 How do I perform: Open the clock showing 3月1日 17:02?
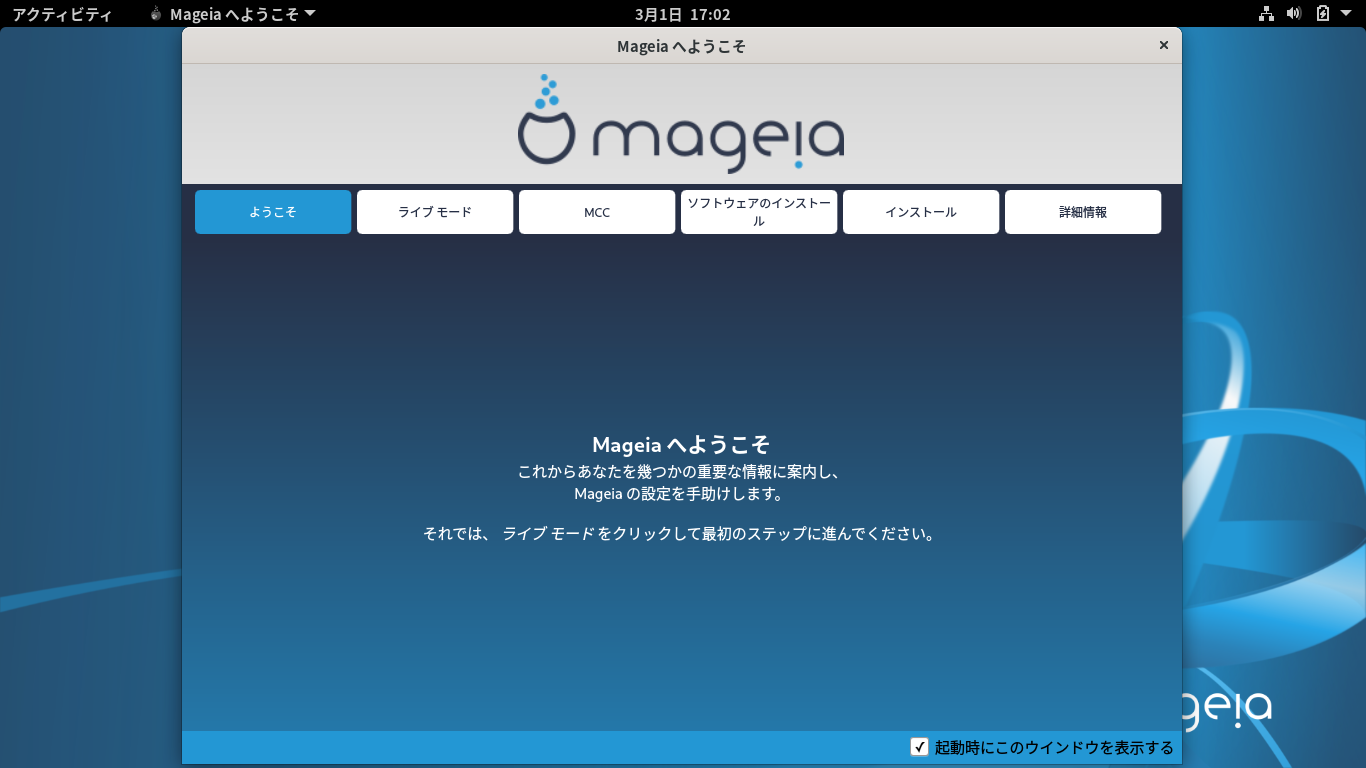(x=683, y=14)
